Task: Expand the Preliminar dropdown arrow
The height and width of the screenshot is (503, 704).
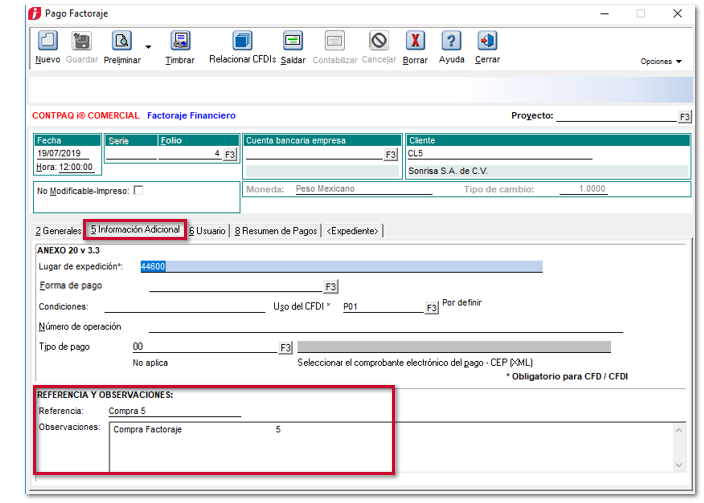Action: [x=148, y=47]
